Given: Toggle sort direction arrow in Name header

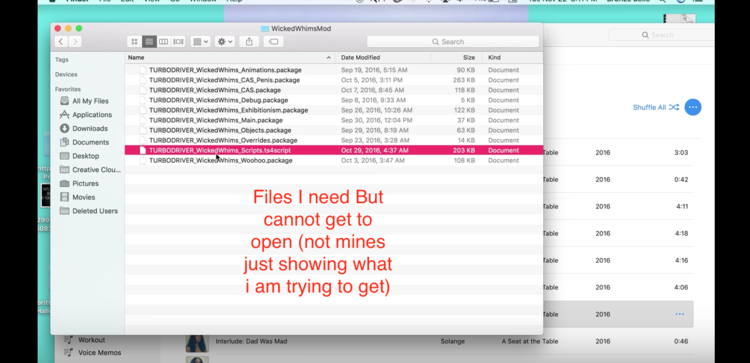Looking at the screenshot, I should [x=329, y=57].
